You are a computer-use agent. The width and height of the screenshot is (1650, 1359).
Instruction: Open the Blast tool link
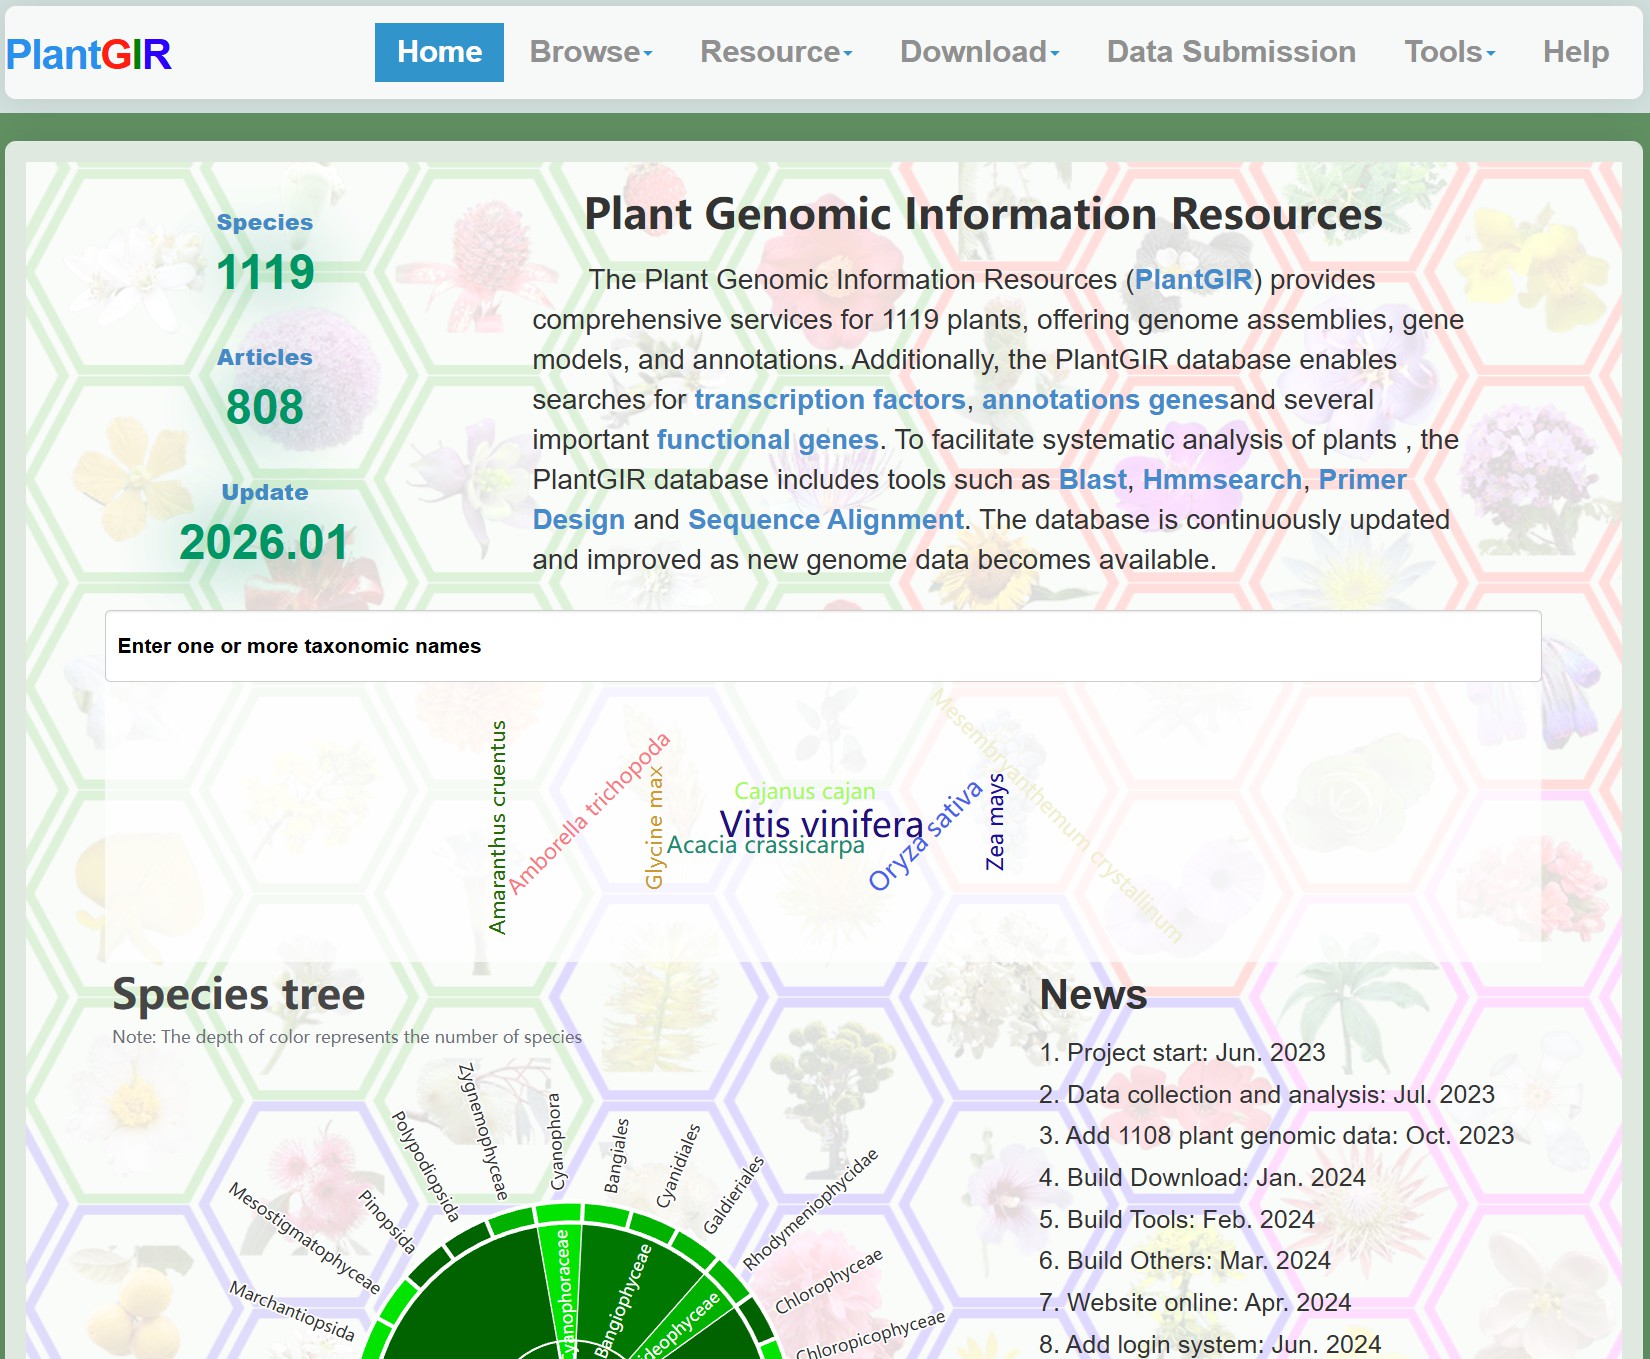1092,480
